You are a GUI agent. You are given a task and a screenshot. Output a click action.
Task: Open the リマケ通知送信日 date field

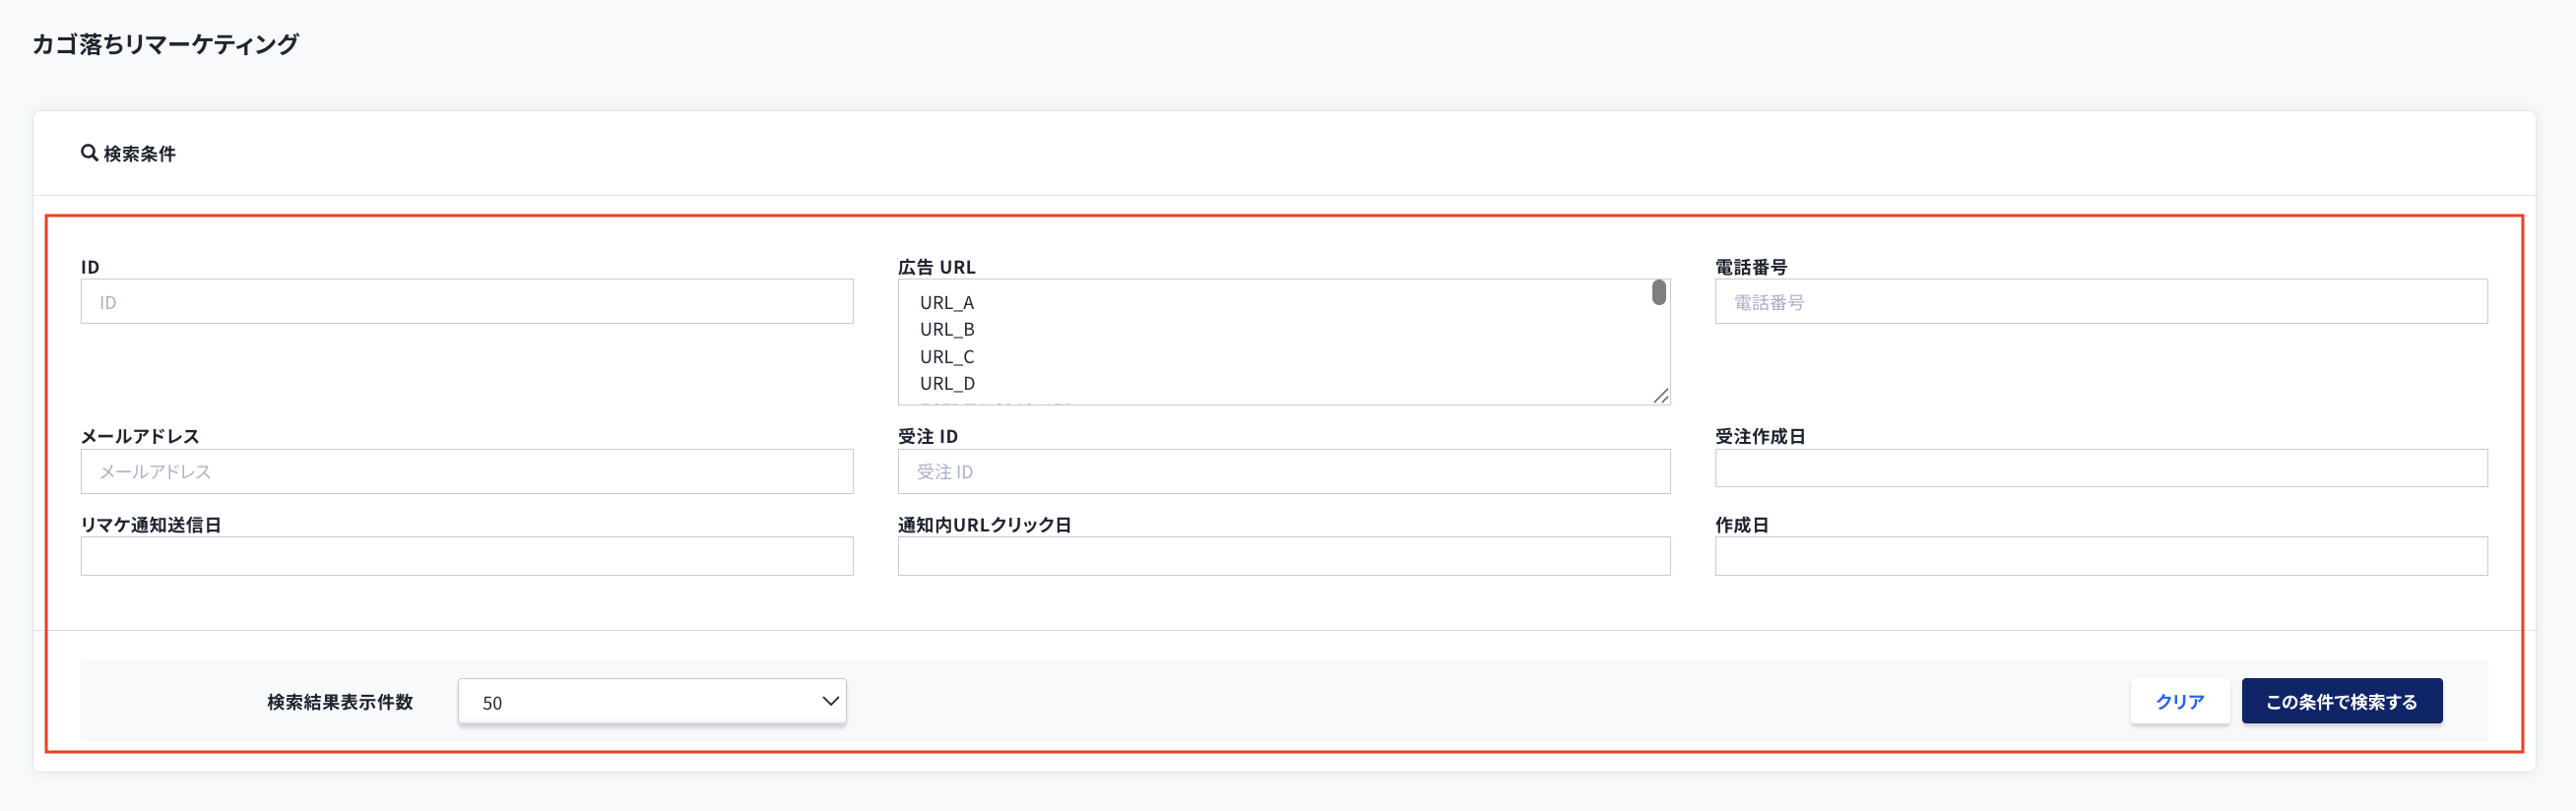coord(466,556)
